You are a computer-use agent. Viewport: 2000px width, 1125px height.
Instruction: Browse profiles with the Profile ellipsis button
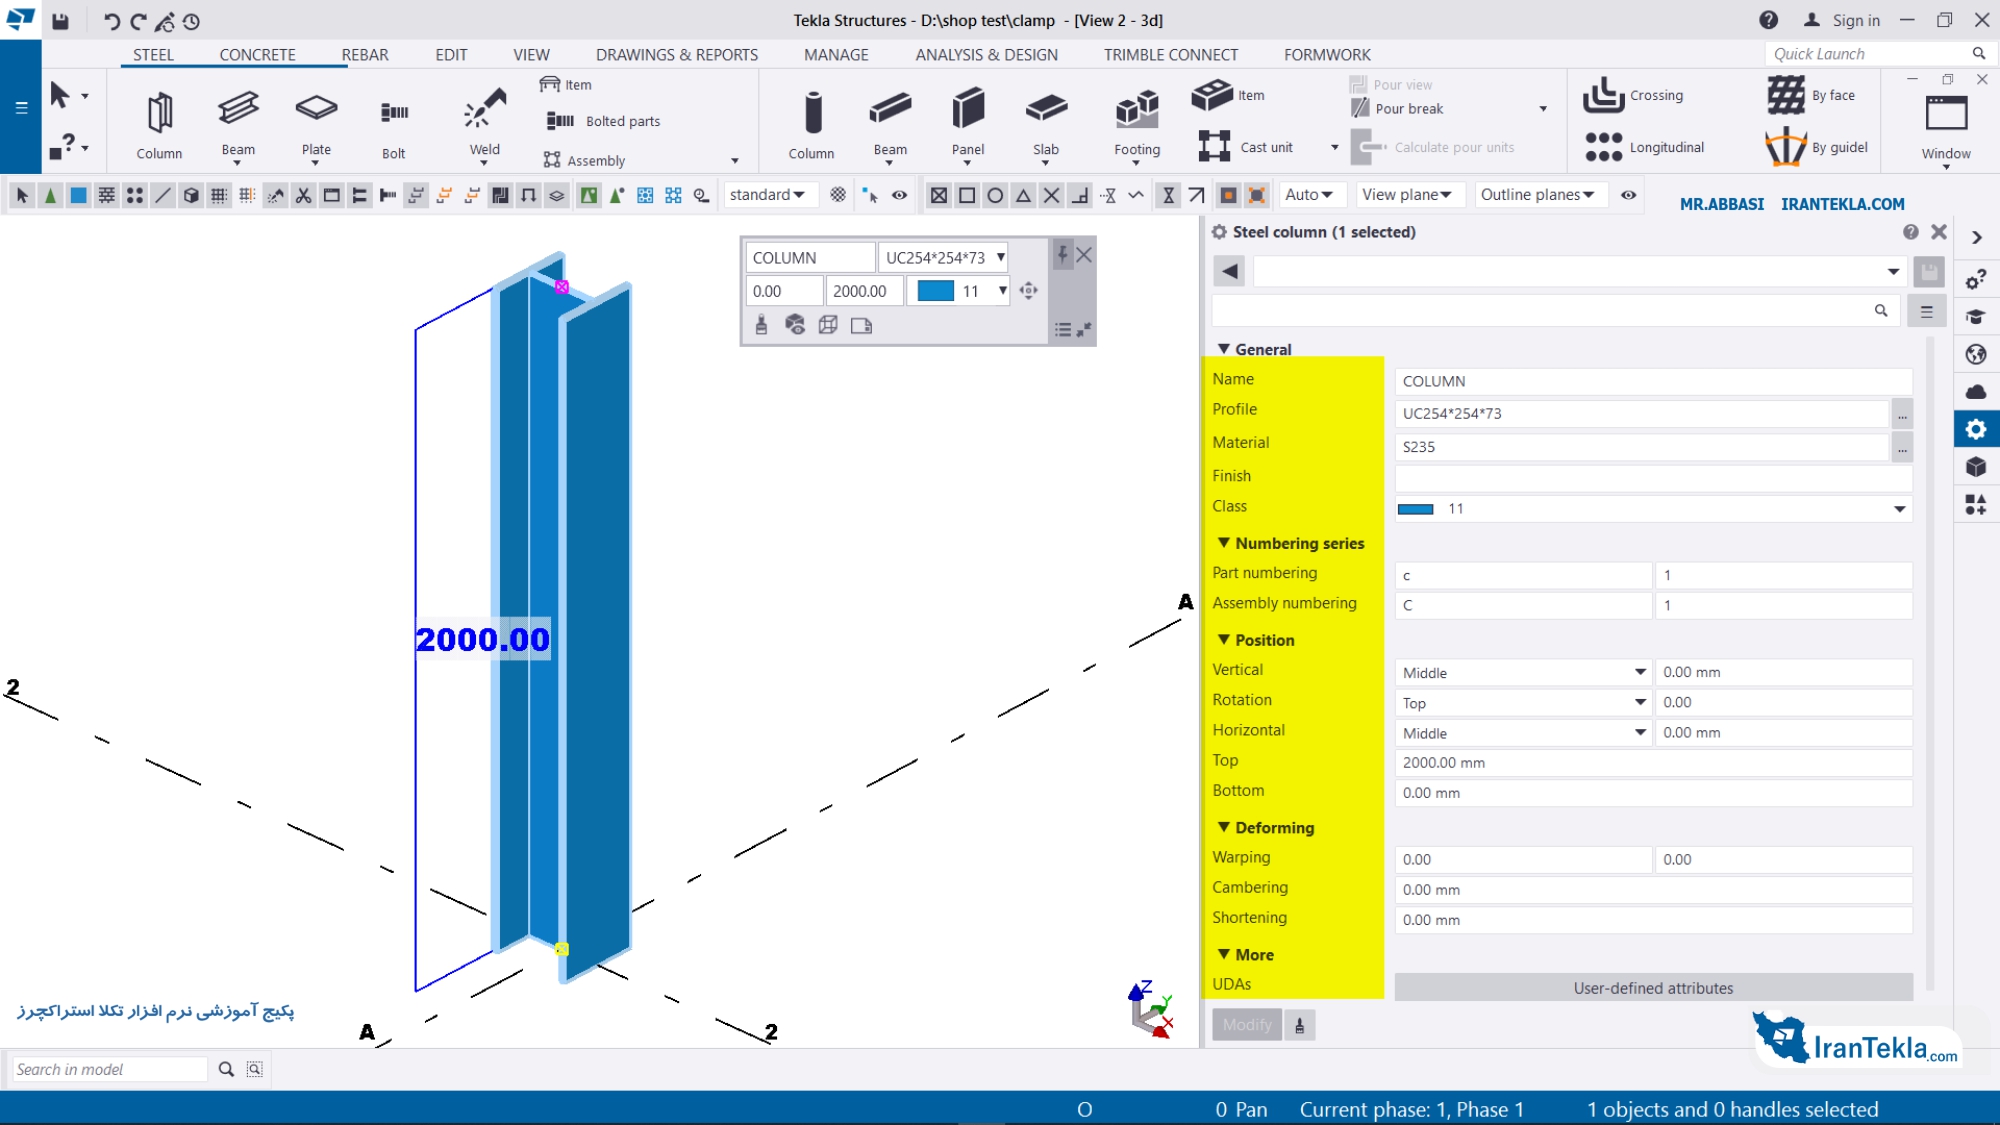[x=1902, y=413]
